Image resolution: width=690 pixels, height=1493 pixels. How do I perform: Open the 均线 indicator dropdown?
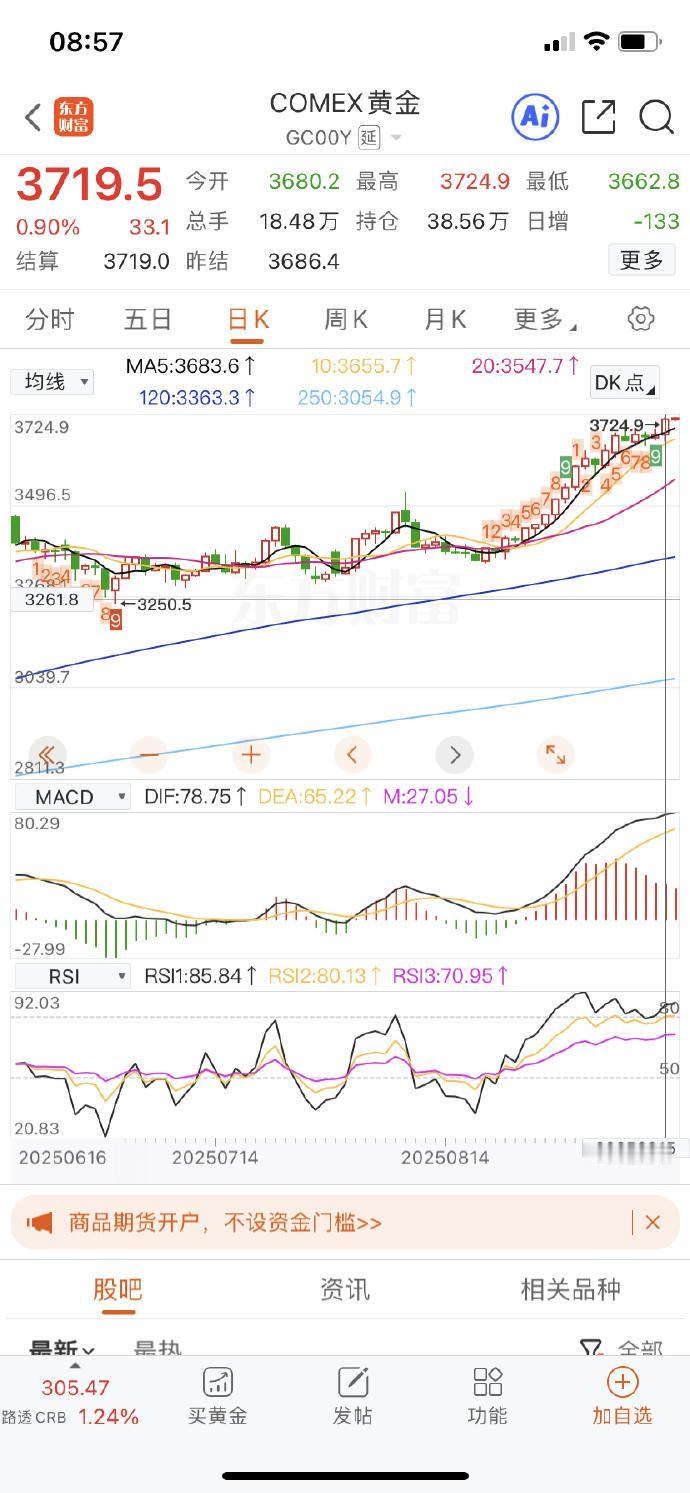52,381
